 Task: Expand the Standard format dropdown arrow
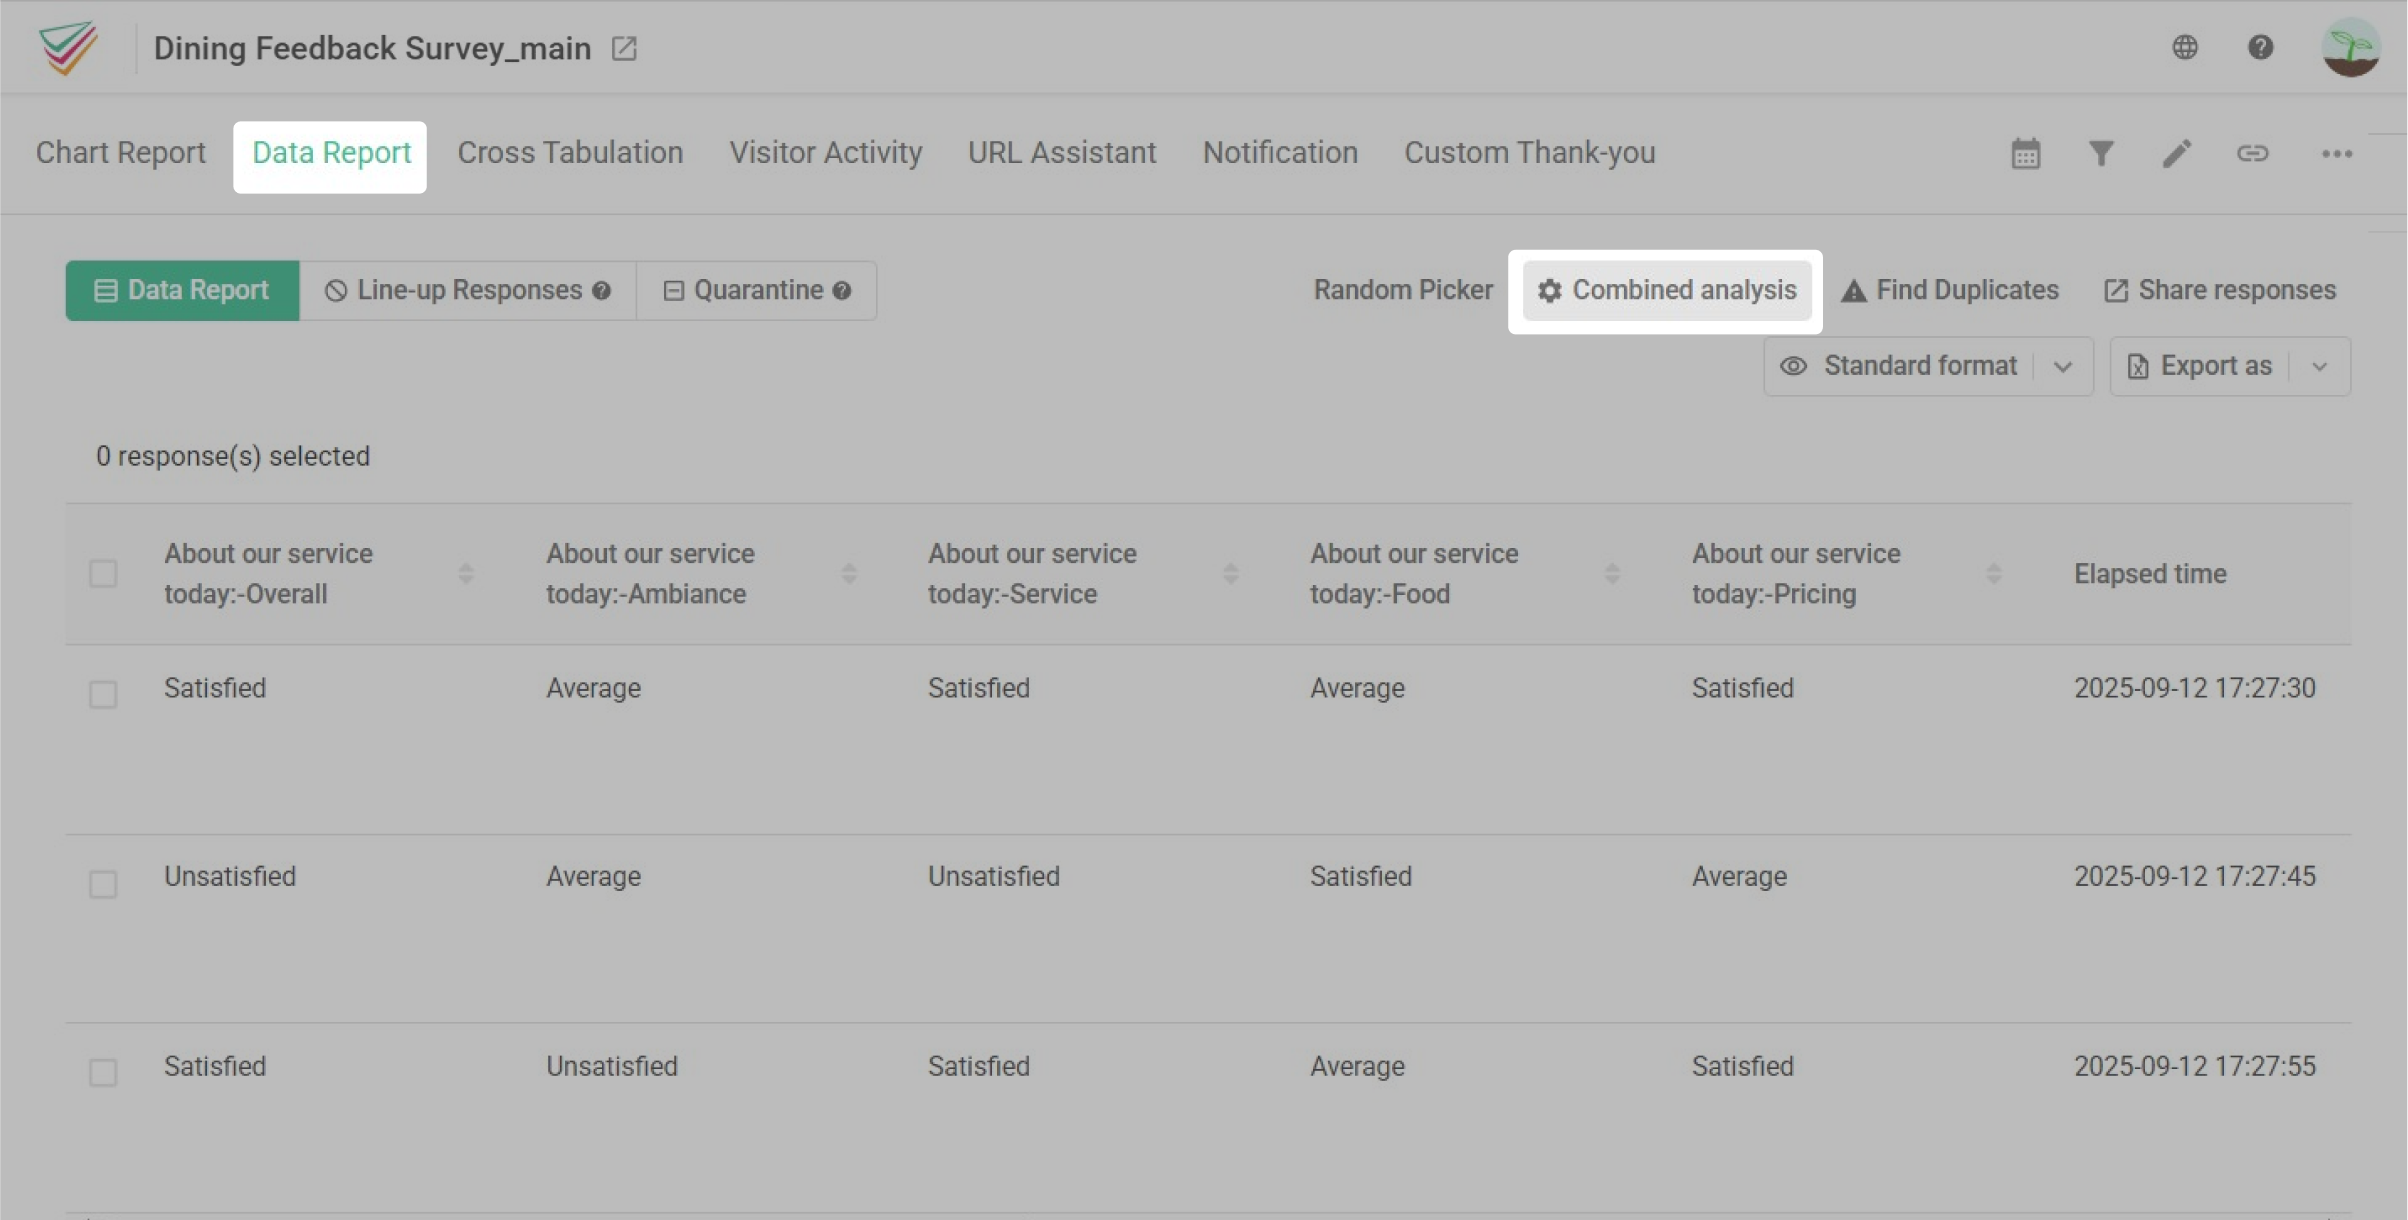[x=2062, y=367]
